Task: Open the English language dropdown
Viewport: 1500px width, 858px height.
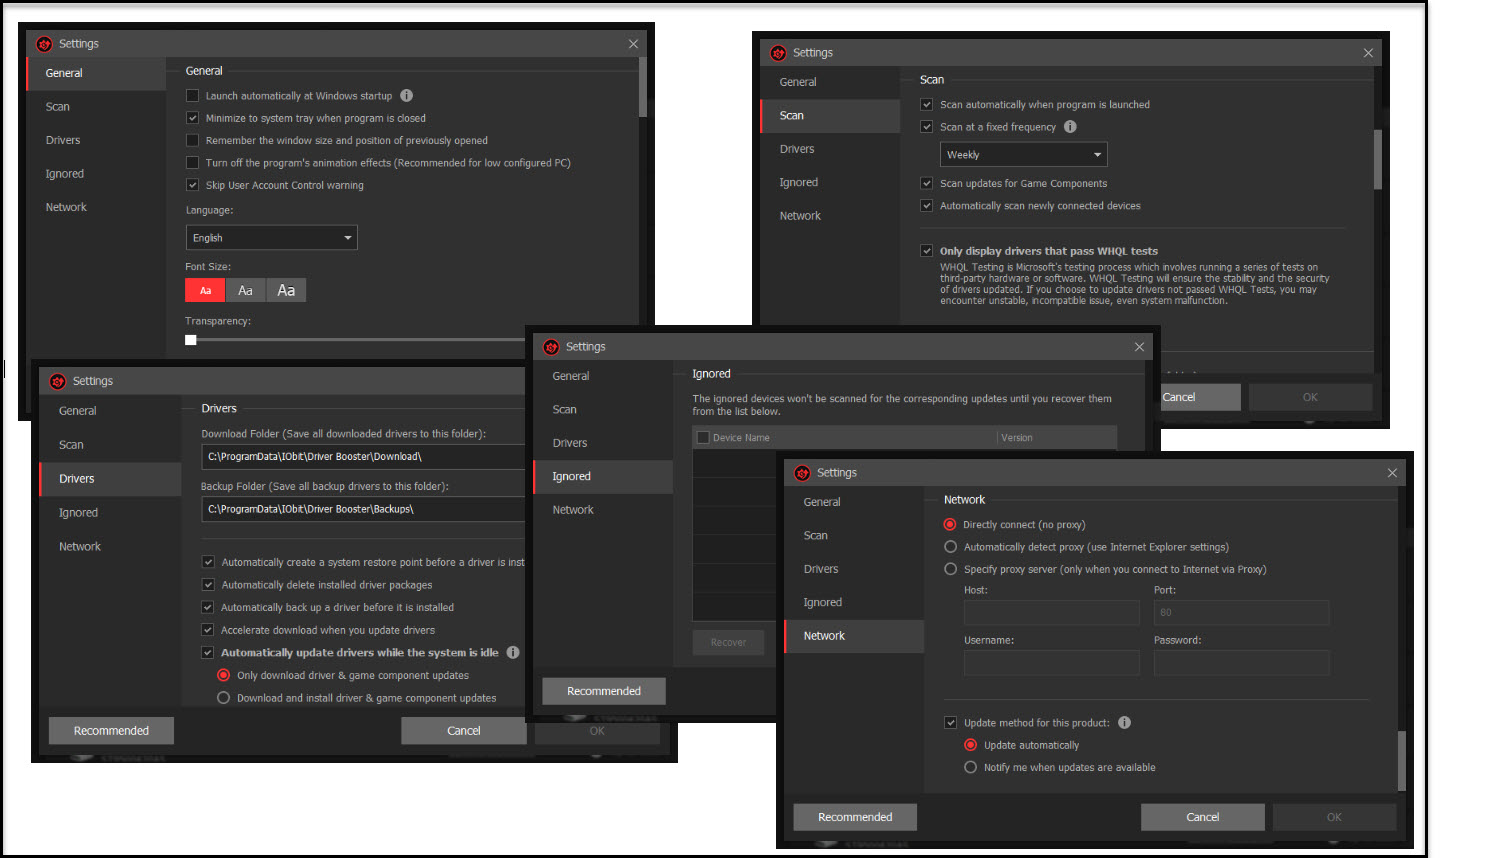Action: [271, 238]
